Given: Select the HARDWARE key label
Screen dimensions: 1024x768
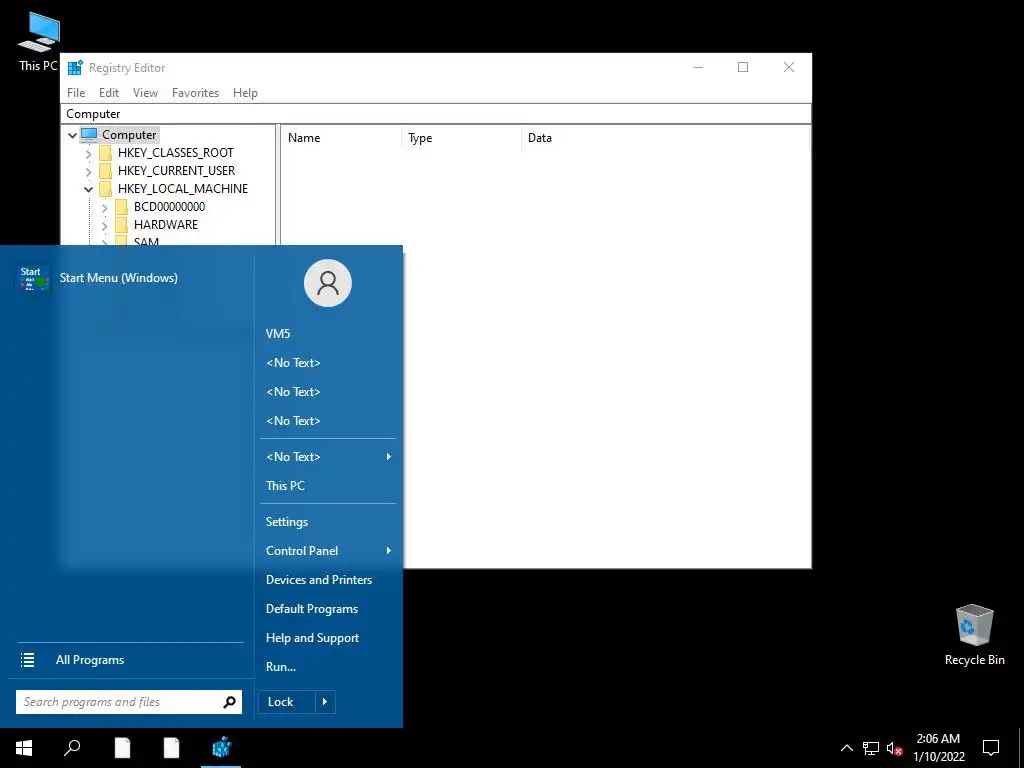Looking at the screenshot, I should [166, 225].
